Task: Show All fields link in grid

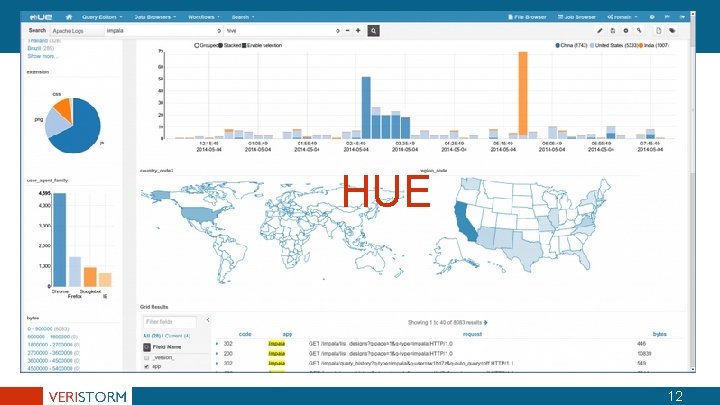Action: point(152,336)
